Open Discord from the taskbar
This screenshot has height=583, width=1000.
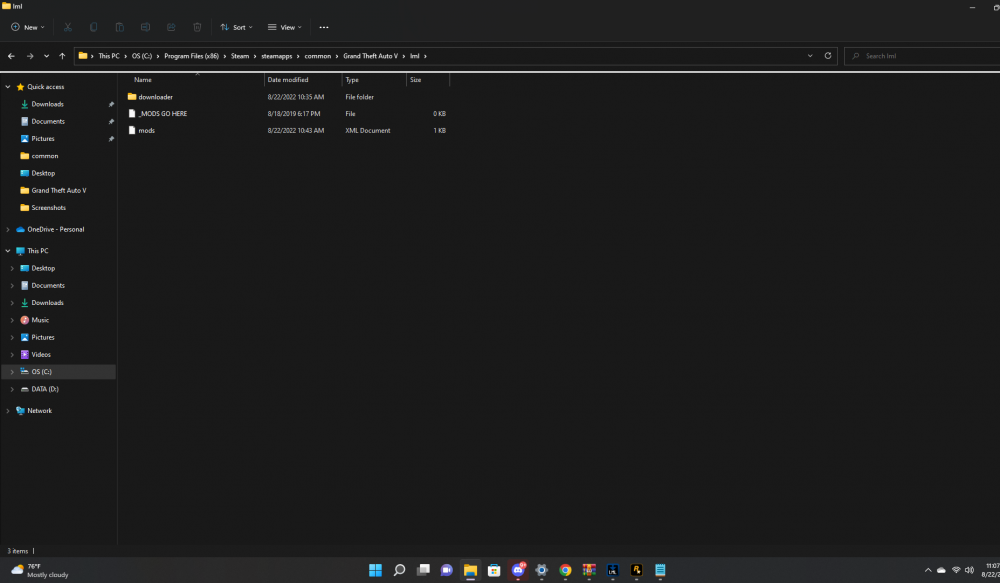(518, 570)
